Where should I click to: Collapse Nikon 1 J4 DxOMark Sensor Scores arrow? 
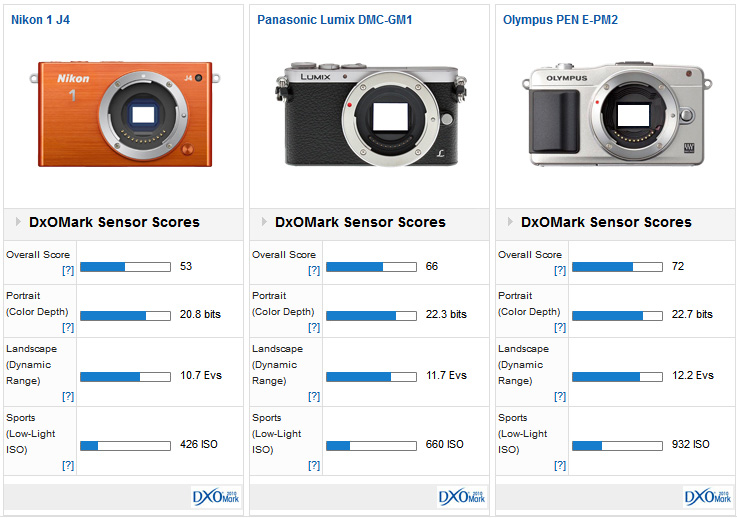point(18,221)
